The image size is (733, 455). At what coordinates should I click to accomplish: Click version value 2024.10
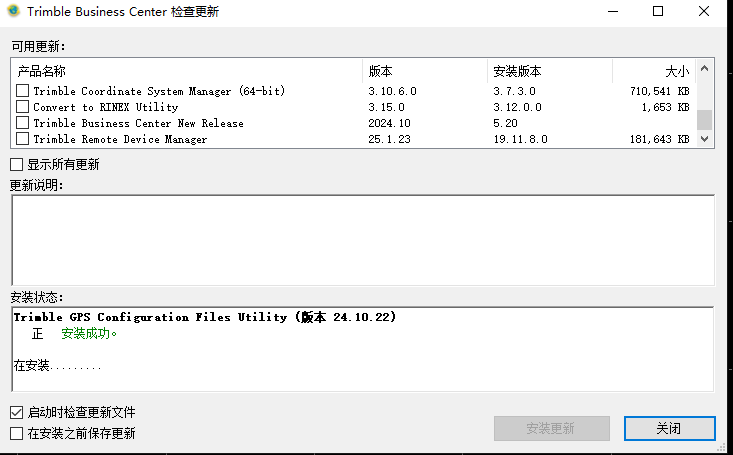tap(389, 123)
